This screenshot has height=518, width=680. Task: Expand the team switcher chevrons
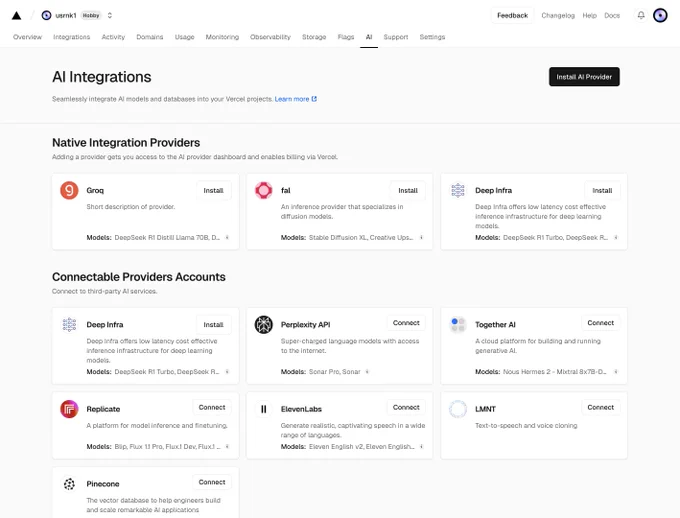[x=110, y=16]
